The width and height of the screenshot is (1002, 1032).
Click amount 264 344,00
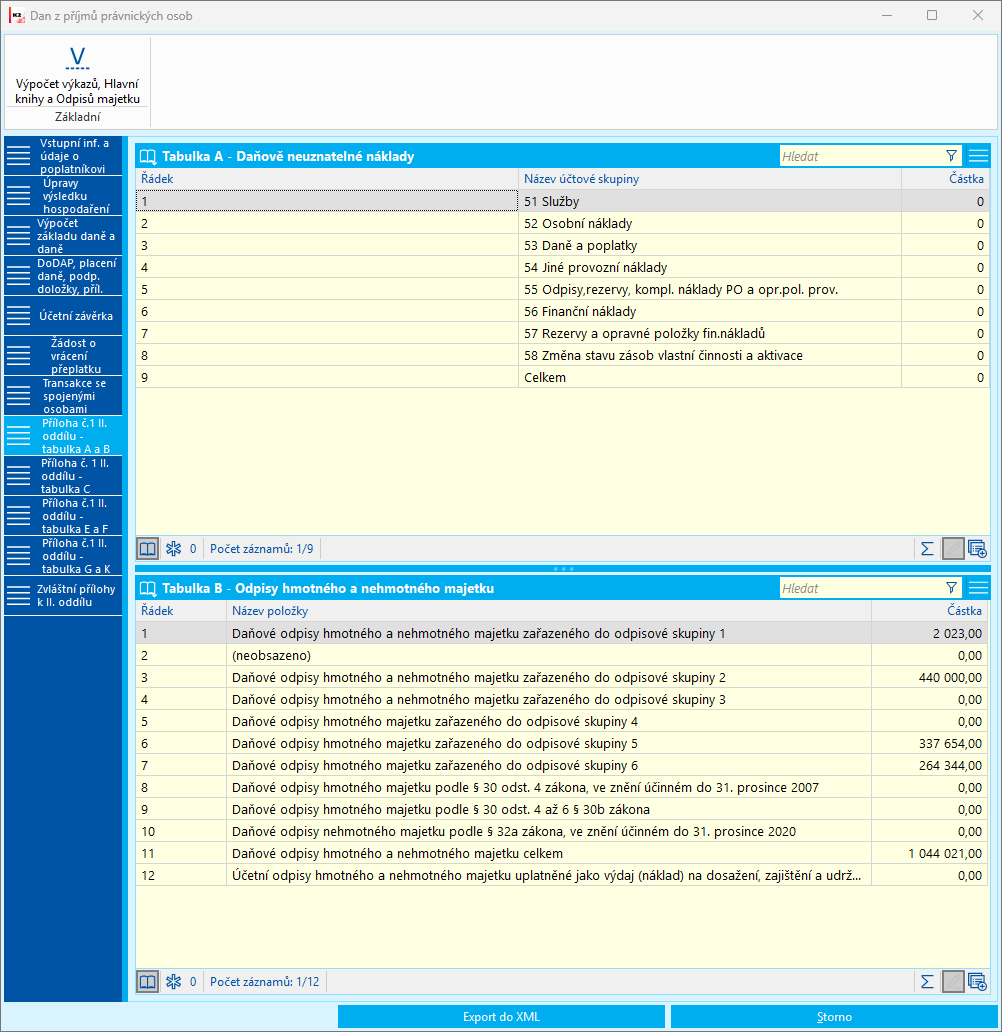click(950, 765)
